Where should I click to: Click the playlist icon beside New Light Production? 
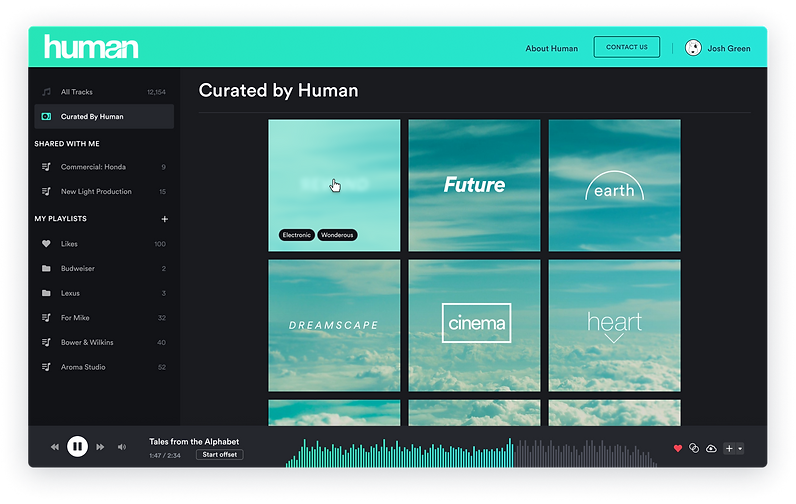point(46,191)
